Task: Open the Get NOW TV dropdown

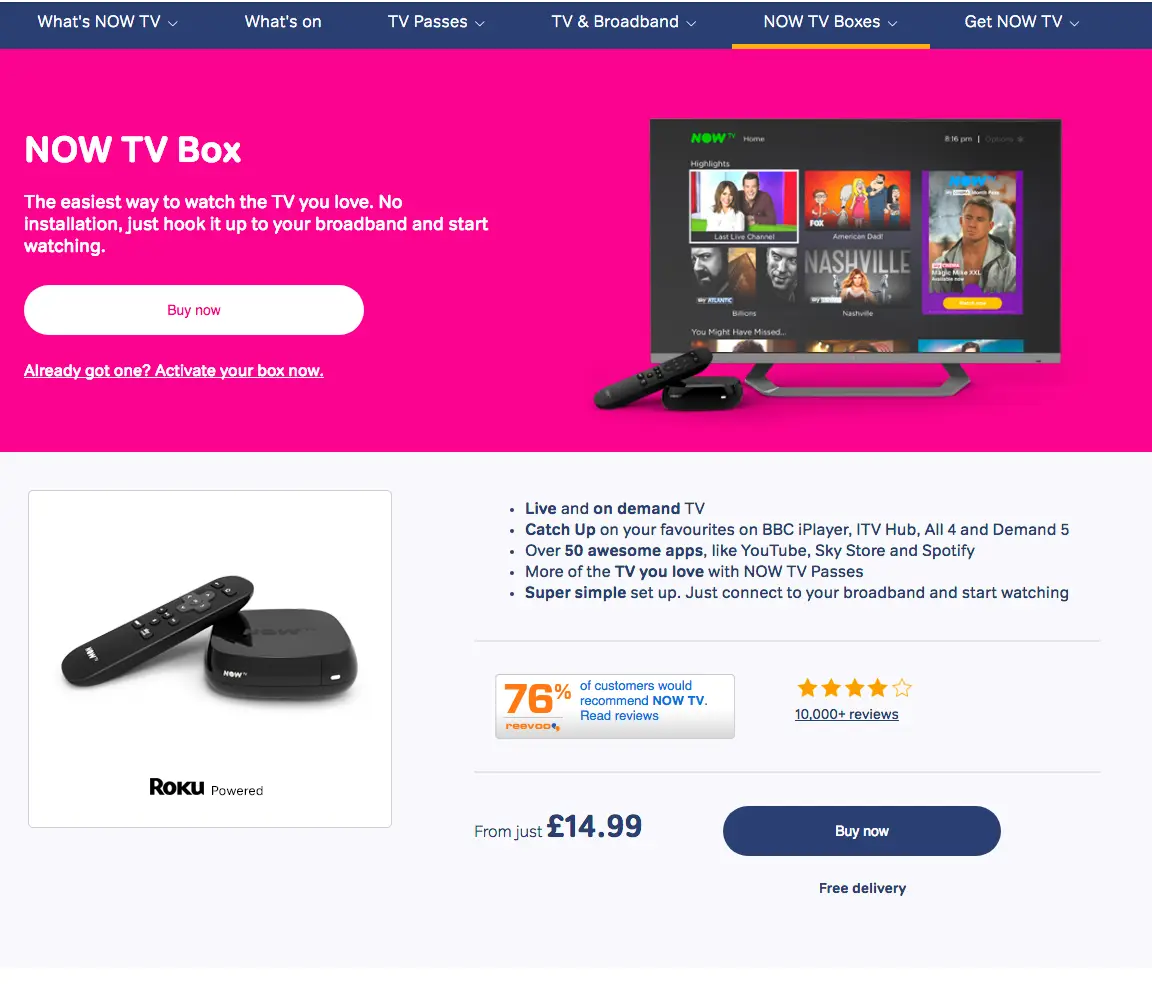Action: [1021, 22]
